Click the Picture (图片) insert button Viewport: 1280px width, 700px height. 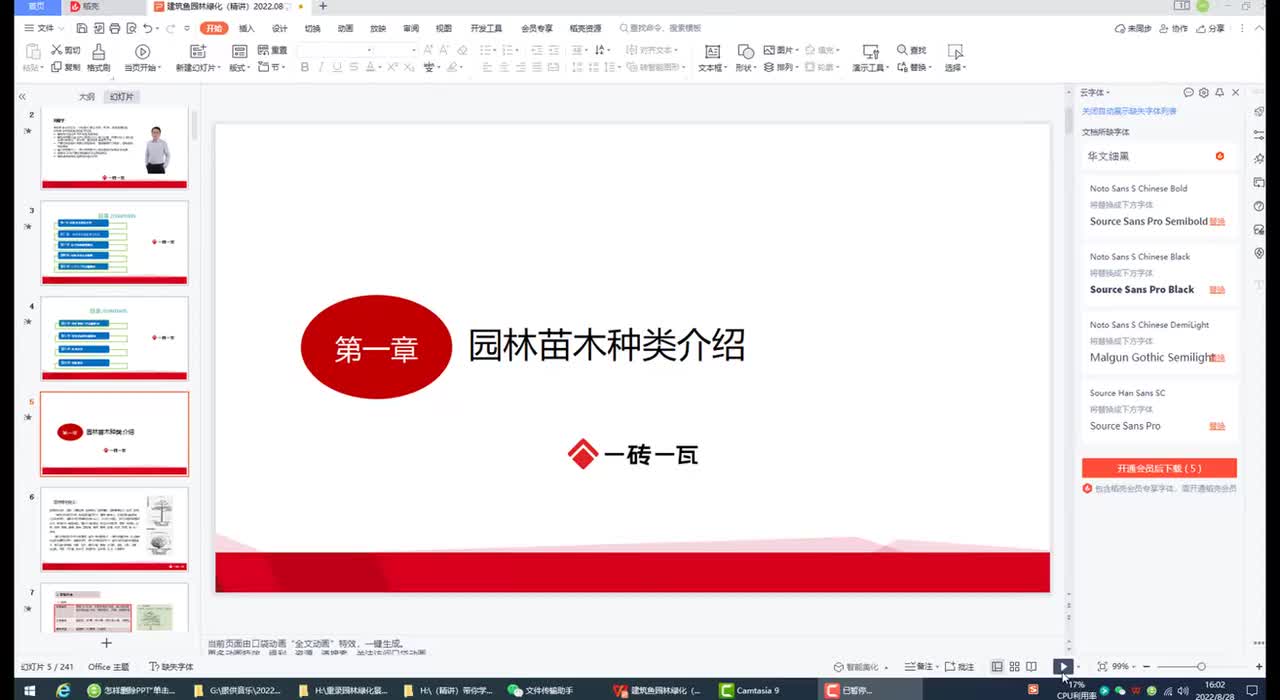coord(780,50)
